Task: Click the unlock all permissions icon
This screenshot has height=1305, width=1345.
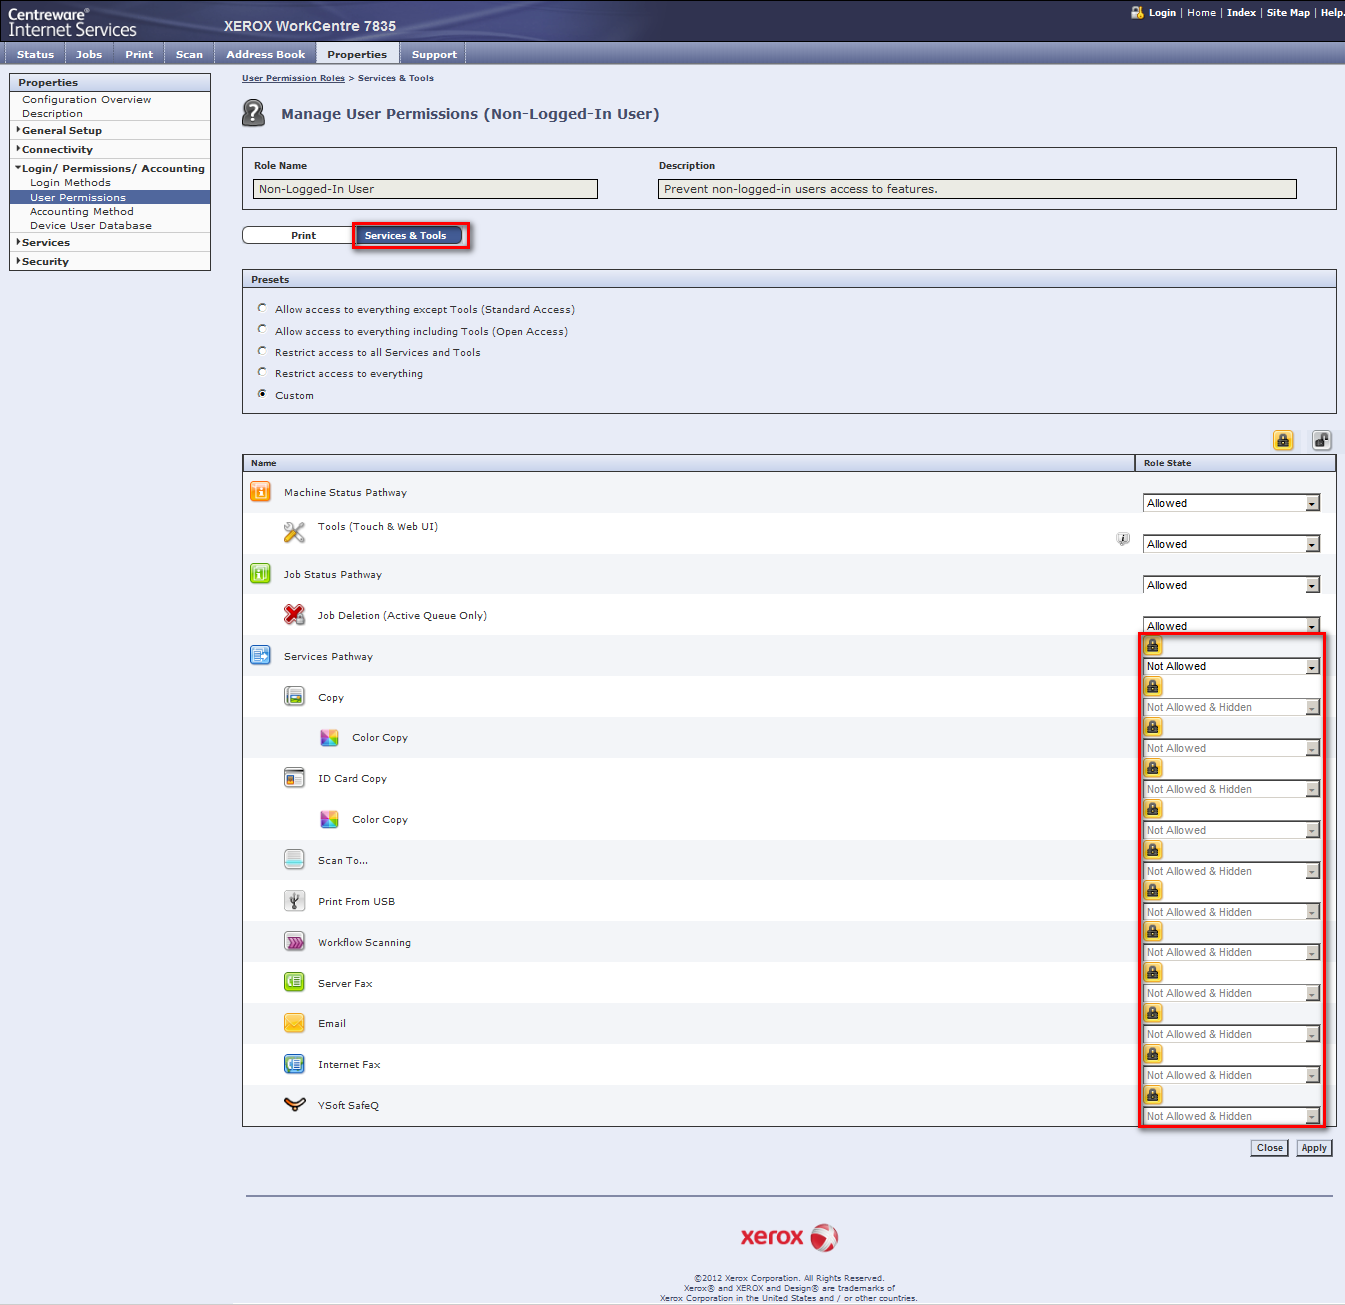Action: click(1322, 440)
